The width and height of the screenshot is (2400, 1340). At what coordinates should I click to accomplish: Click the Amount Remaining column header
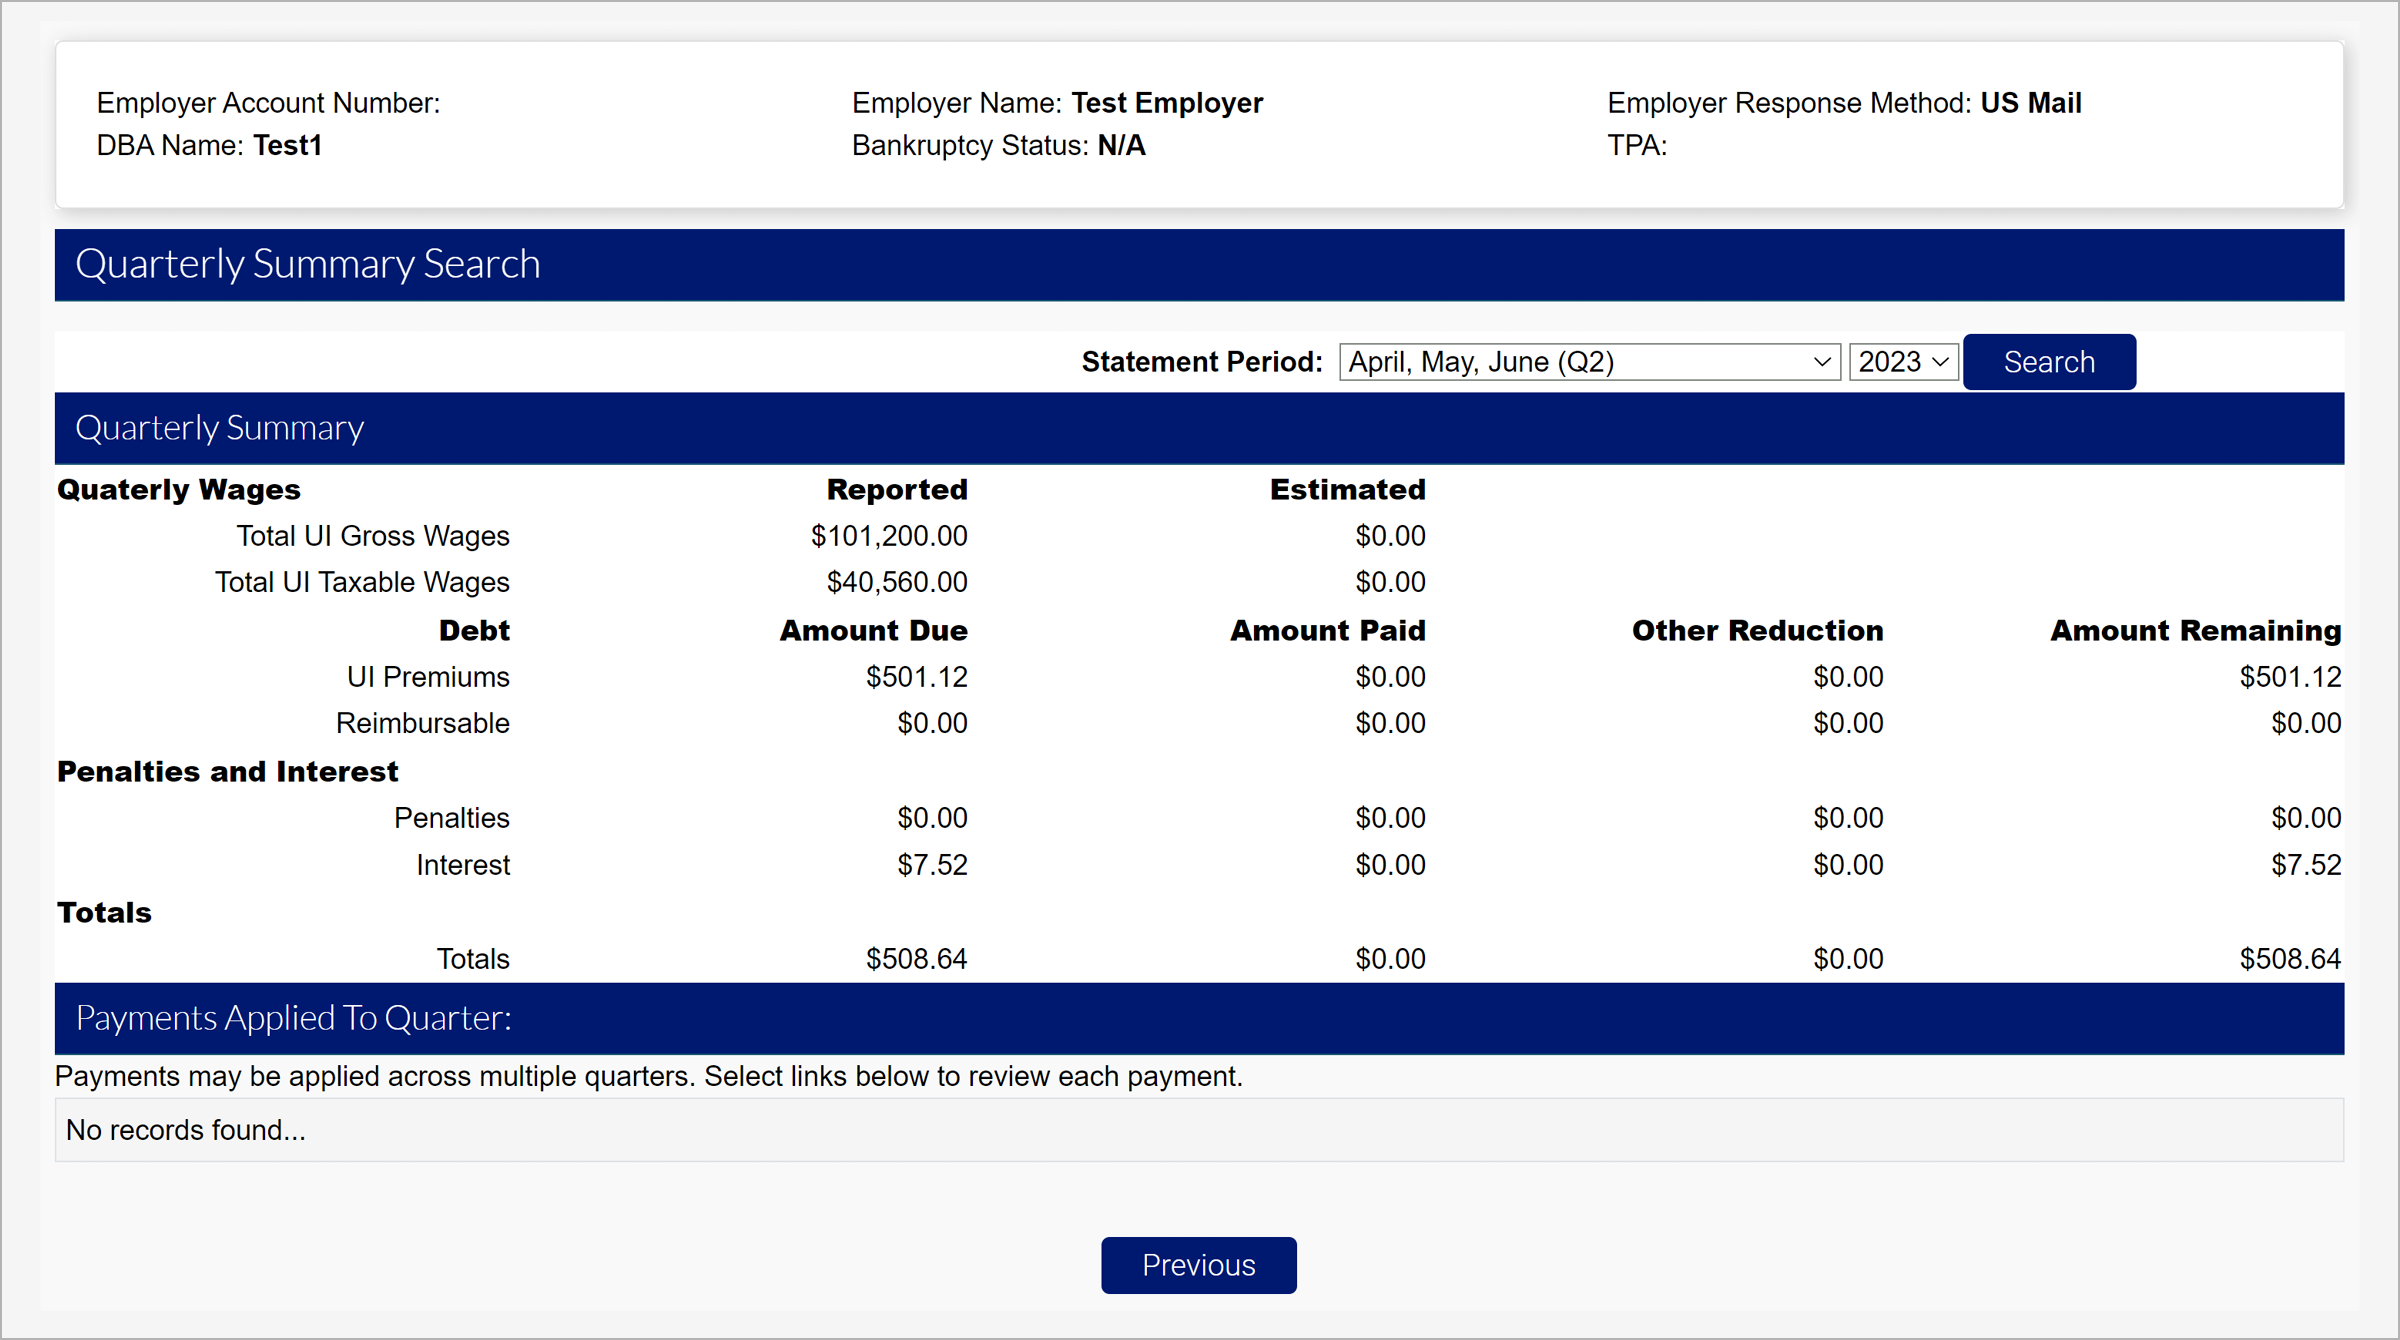pos(2195,631)
